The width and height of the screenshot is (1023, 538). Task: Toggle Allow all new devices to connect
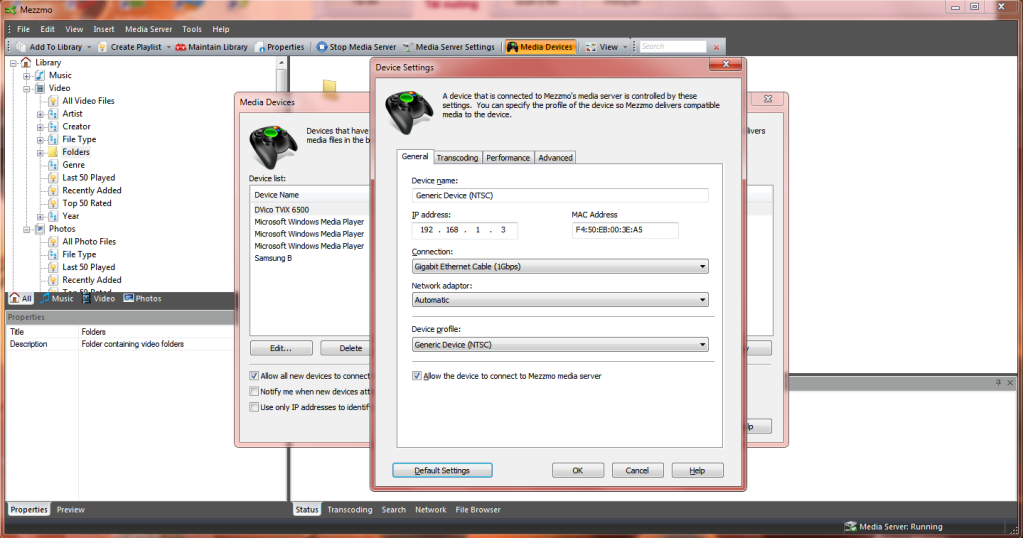point(254,376)
